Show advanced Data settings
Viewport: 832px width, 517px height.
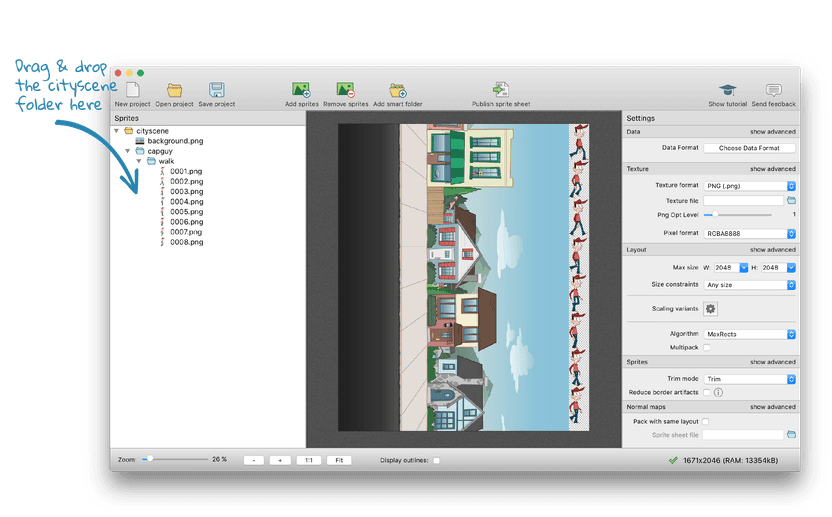(x=773, y=132)
